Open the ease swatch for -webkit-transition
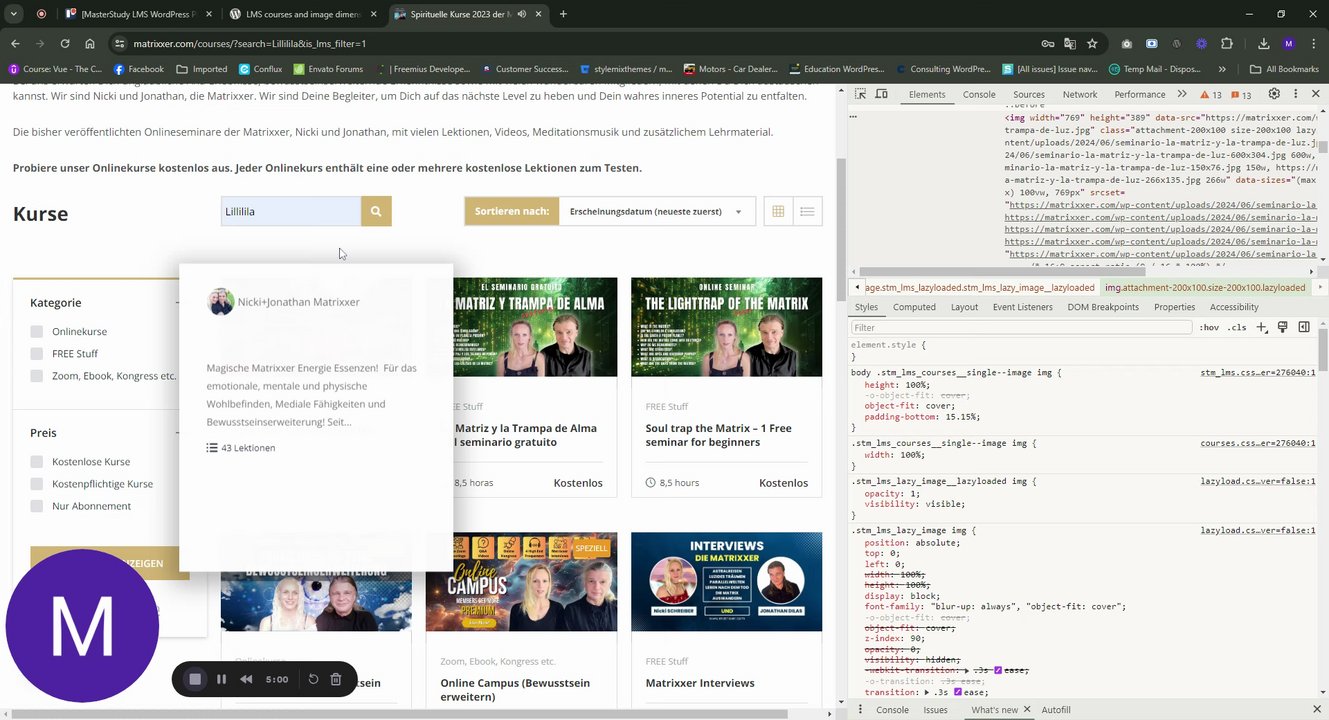The image size is (1329, 720). tap(997, 670)
